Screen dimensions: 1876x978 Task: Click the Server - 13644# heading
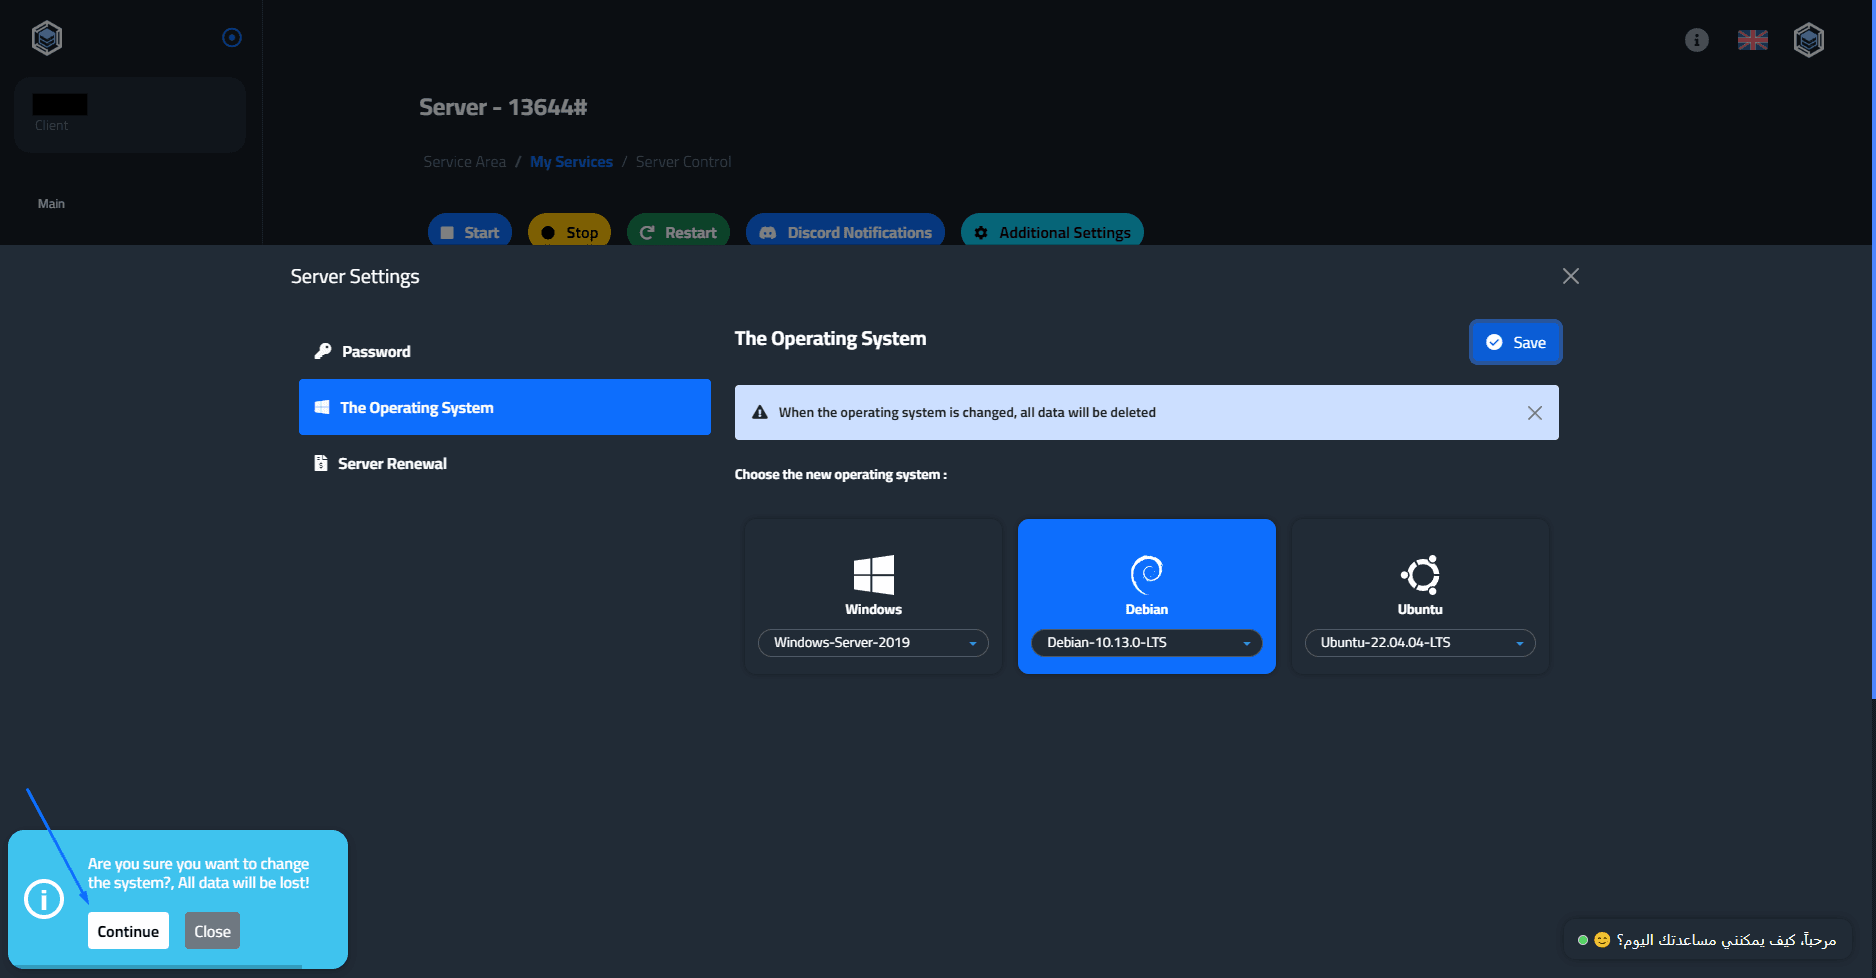(x=503, y=107)
